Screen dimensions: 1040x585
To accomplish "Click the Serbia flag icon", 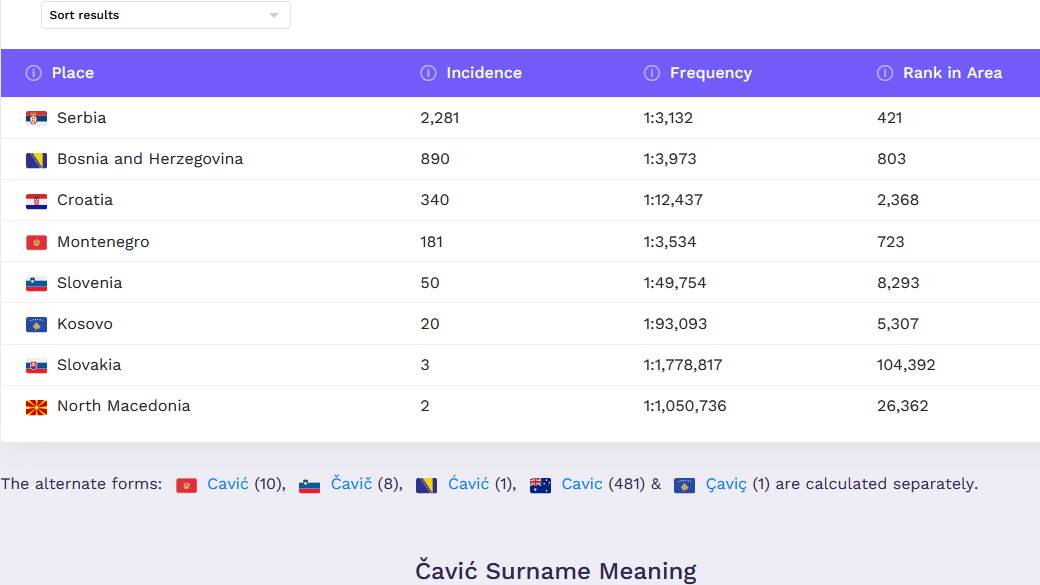I will point(37,118).
